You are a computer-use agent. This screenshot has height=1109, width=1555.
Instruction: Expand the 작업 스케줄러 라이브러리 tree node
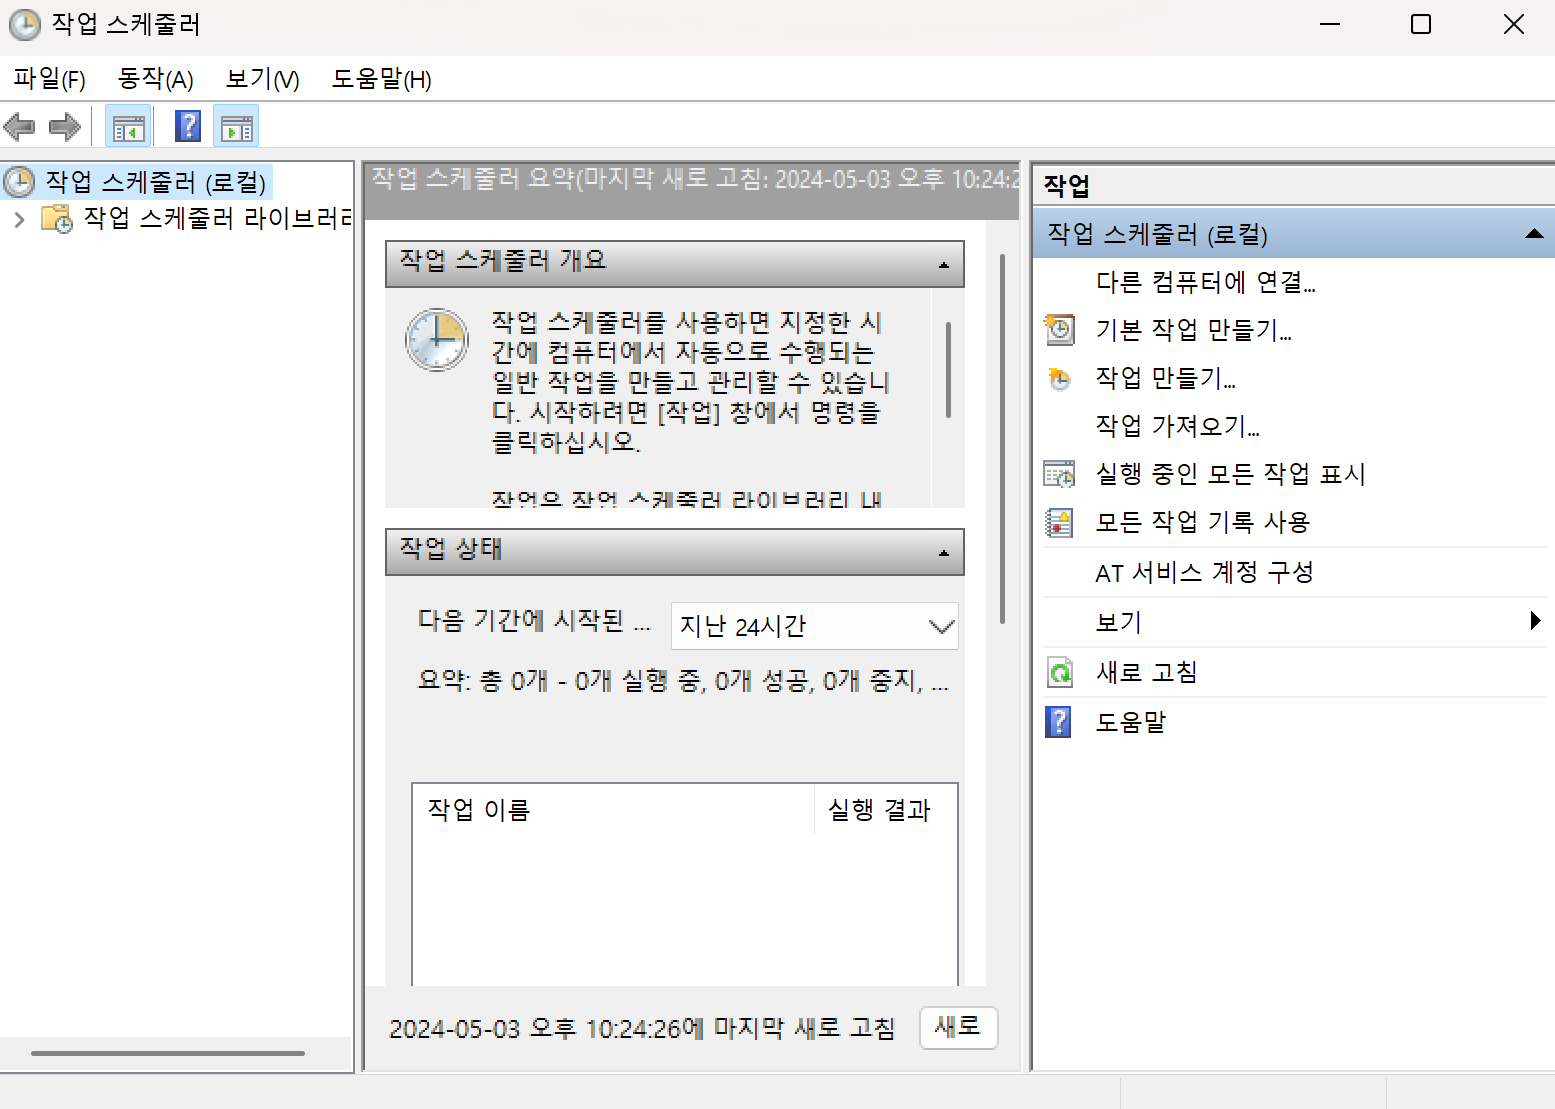pos(19,219)
